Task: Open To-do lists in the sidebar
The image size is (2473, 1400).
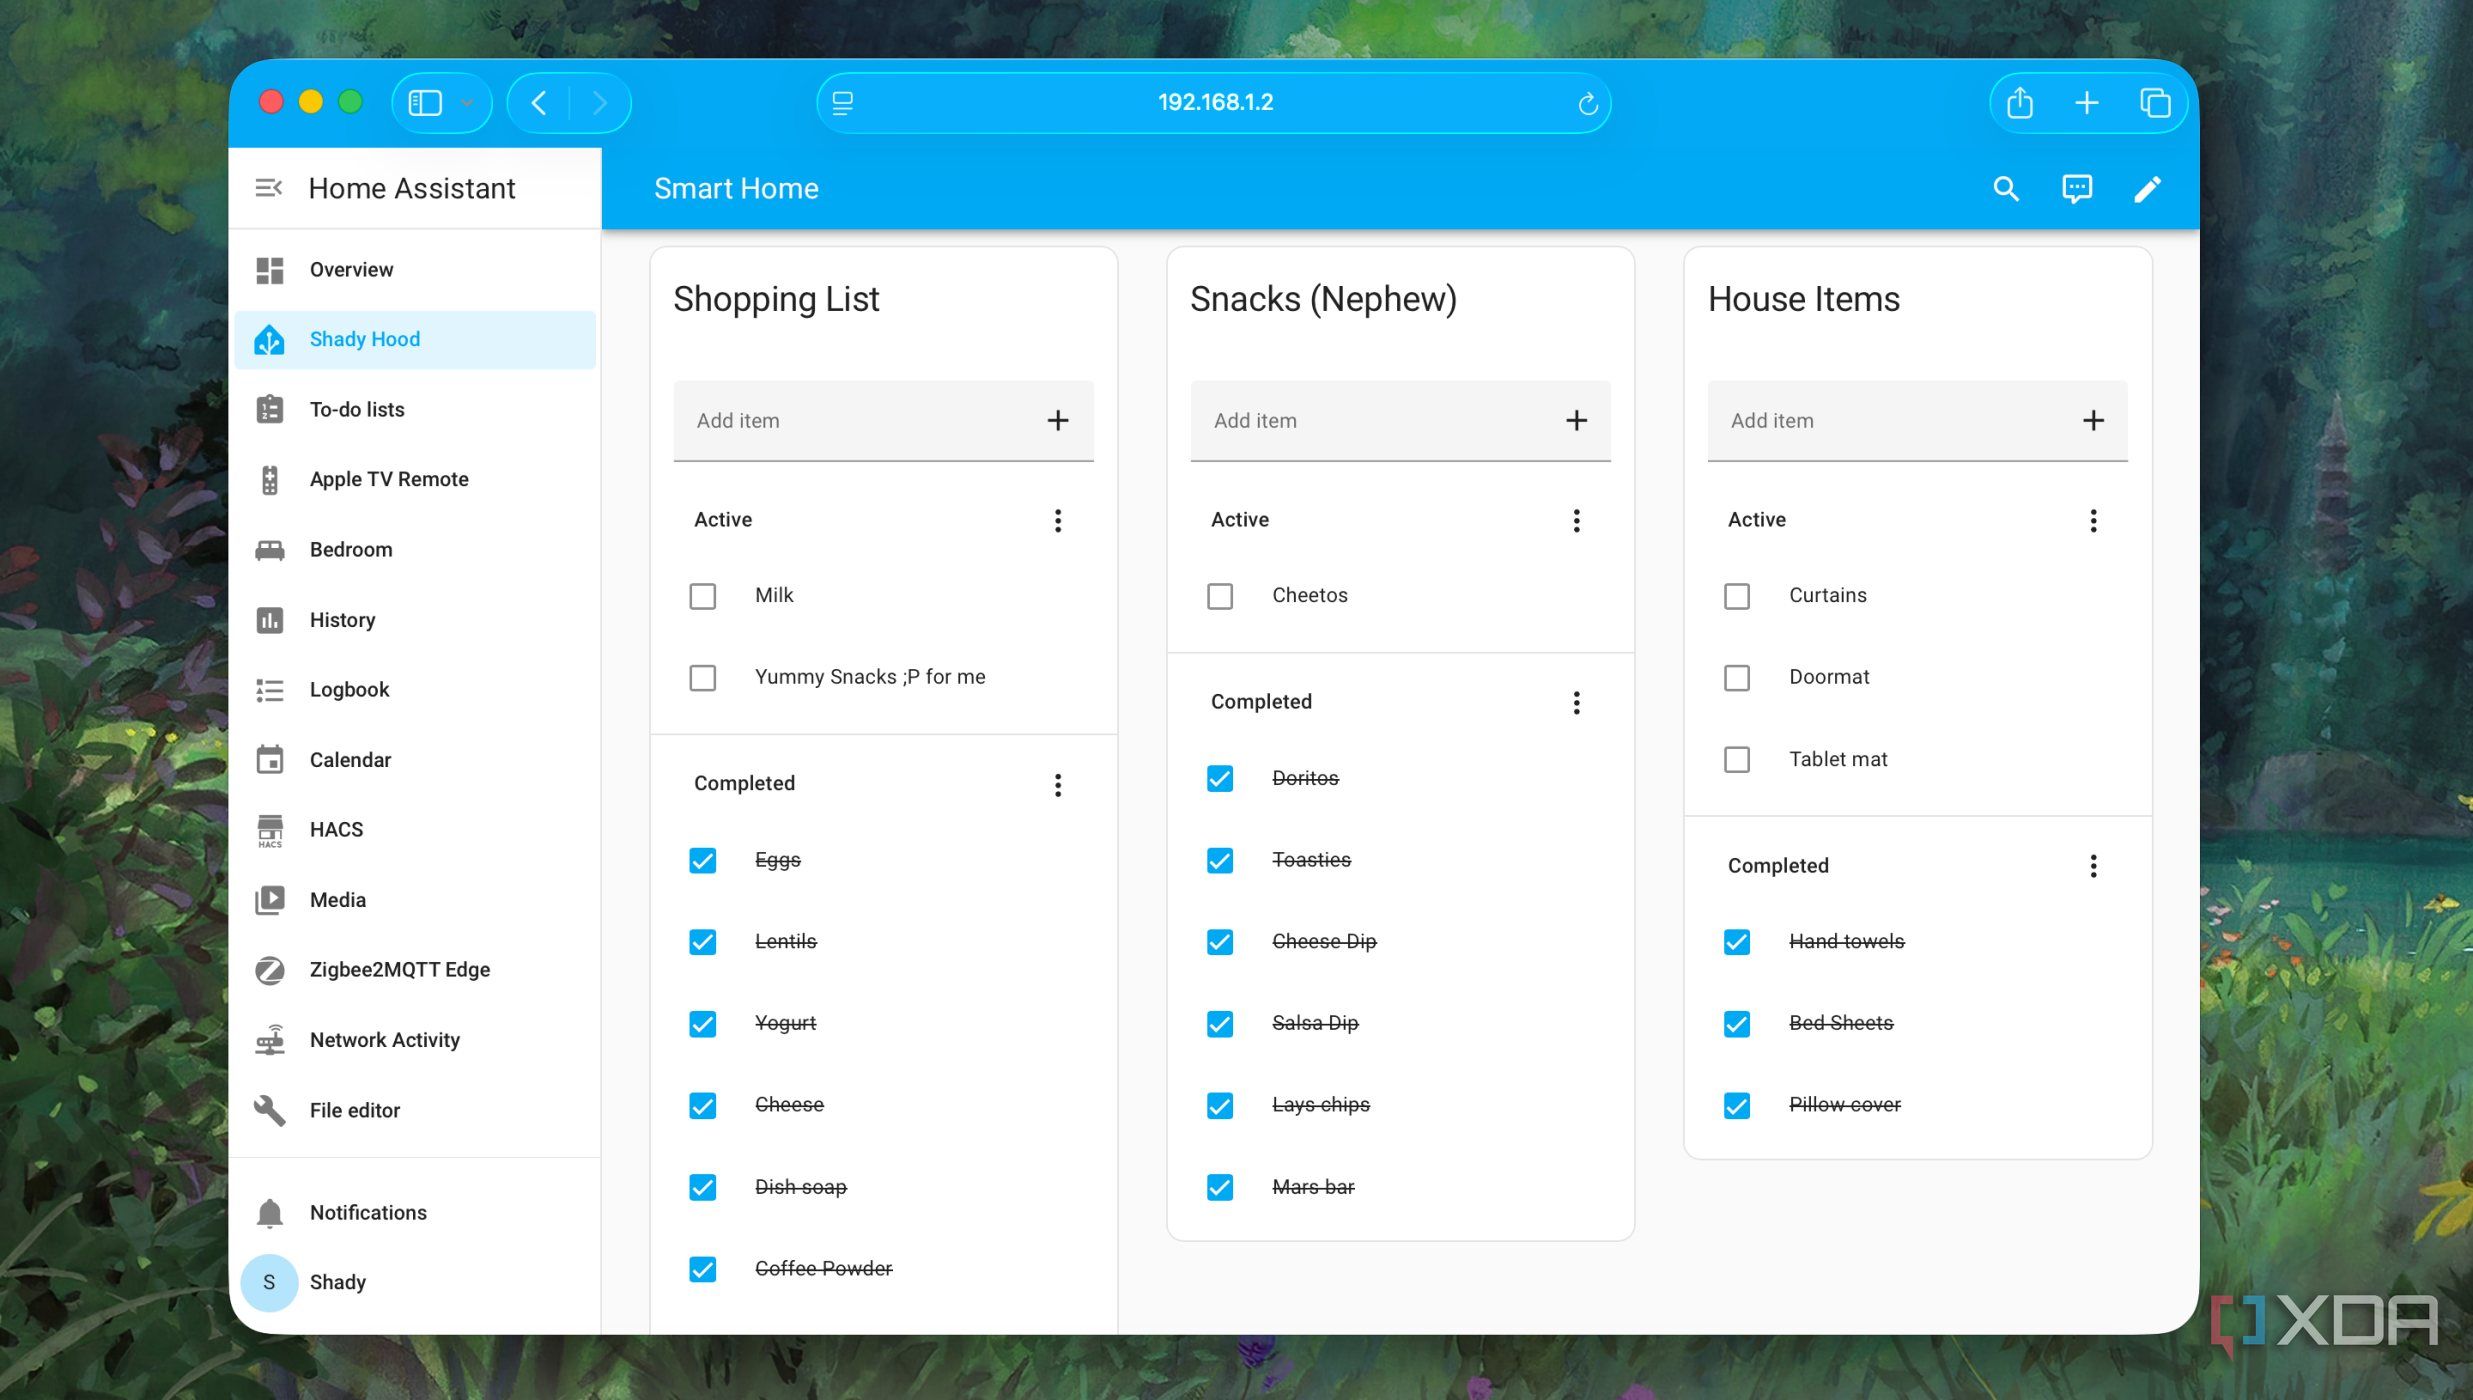Action: click(x=416, y=410)
